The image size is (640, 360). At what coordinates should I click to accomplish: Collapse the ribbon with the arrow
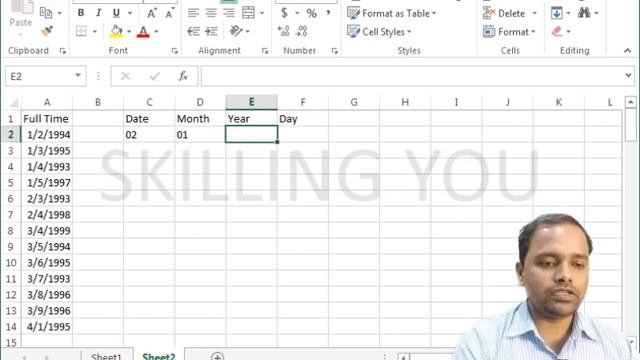pyautogui.click(x=627, y=51)
